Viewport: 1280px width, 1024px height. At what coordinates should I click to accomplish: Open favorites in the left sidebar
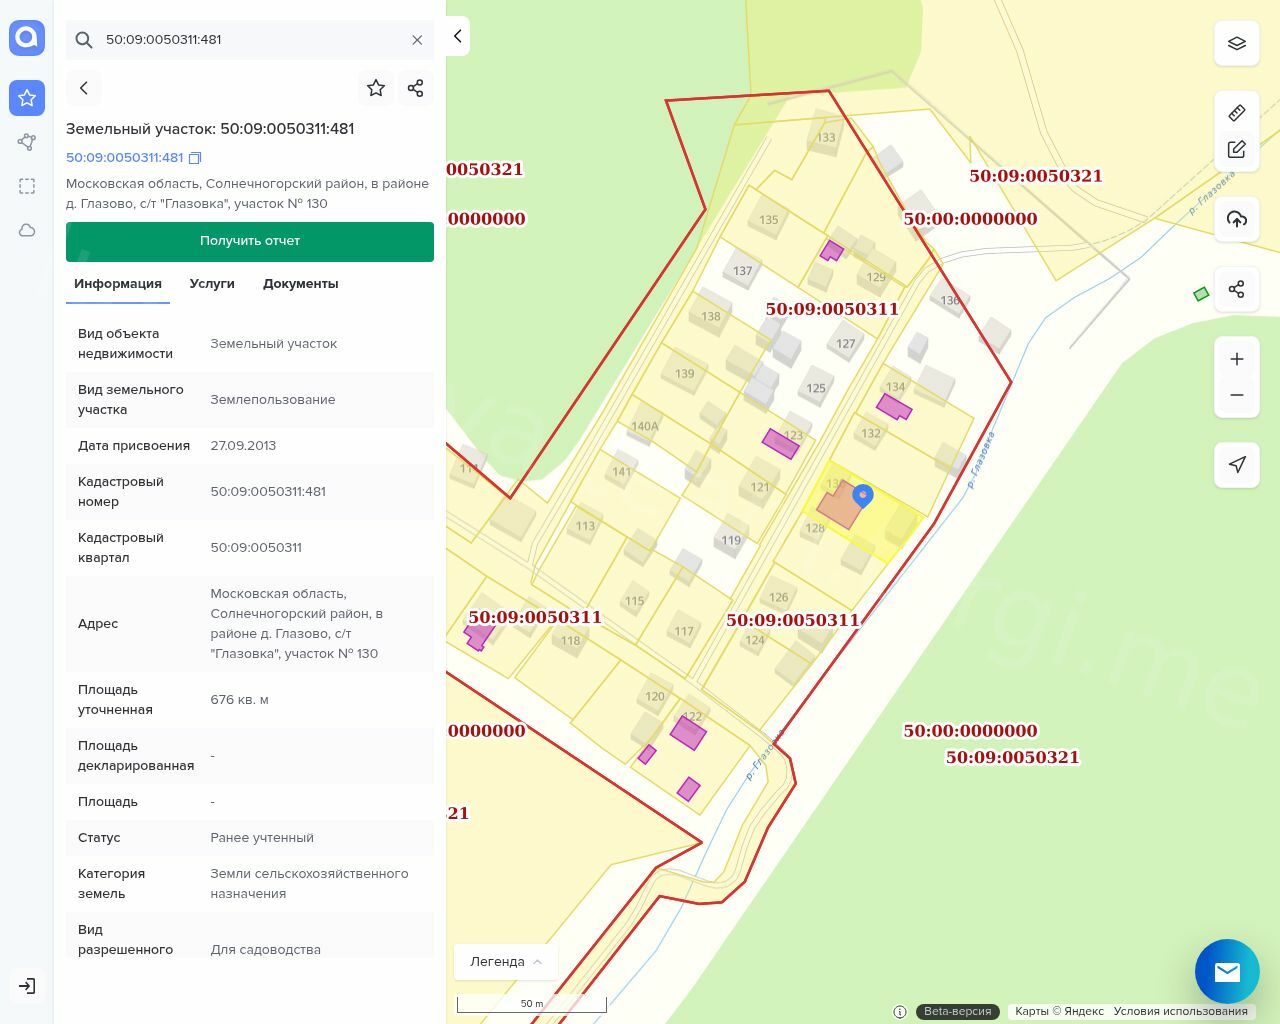(27, 98)
